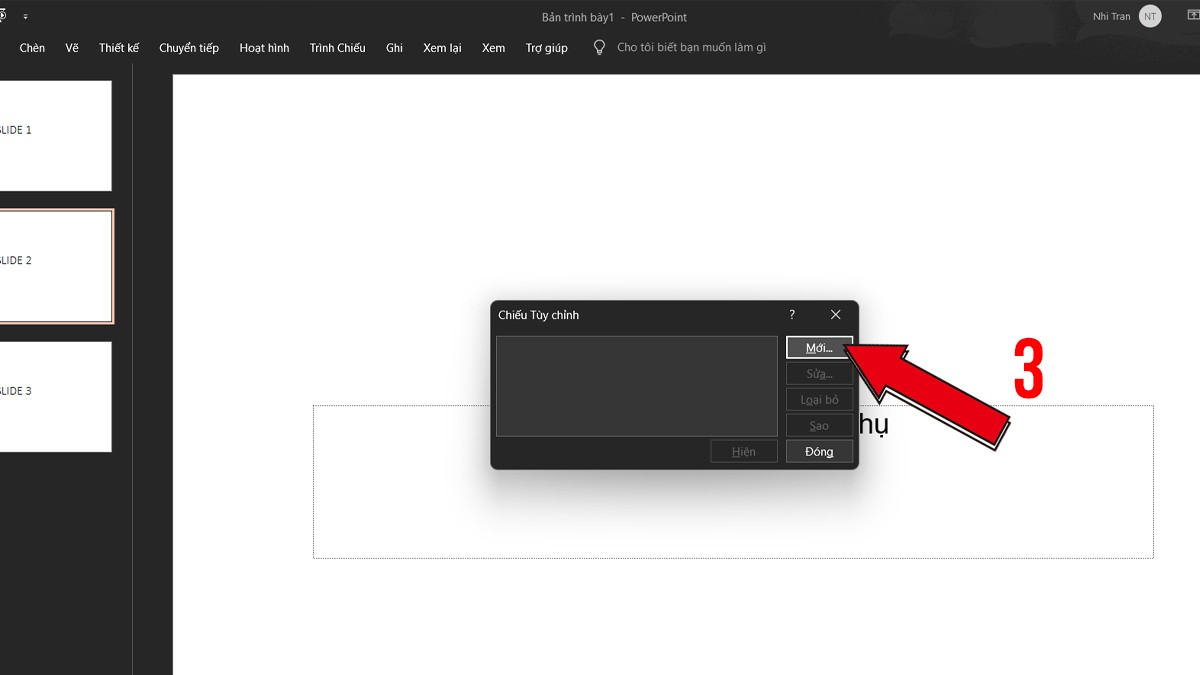The width and height of the screenshot is (1200, 675).
Task: Select the SLIDE 2 thumbnail
Action: [x=56, y=266]
